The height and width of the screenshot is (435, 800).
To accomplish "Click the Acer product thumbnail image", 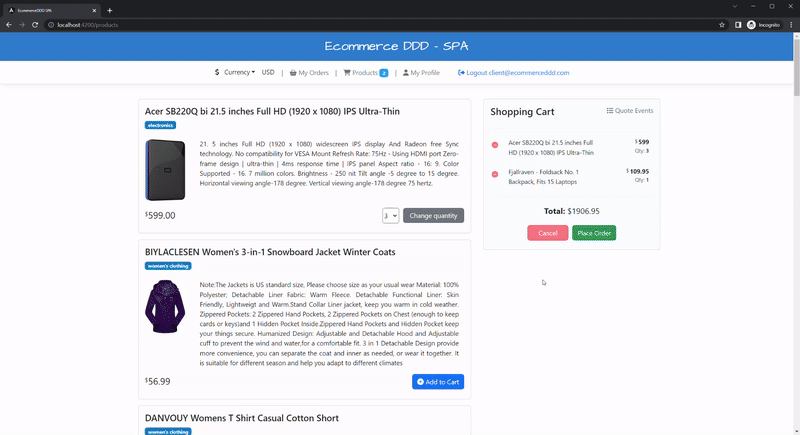I will (x=165, y=170).
